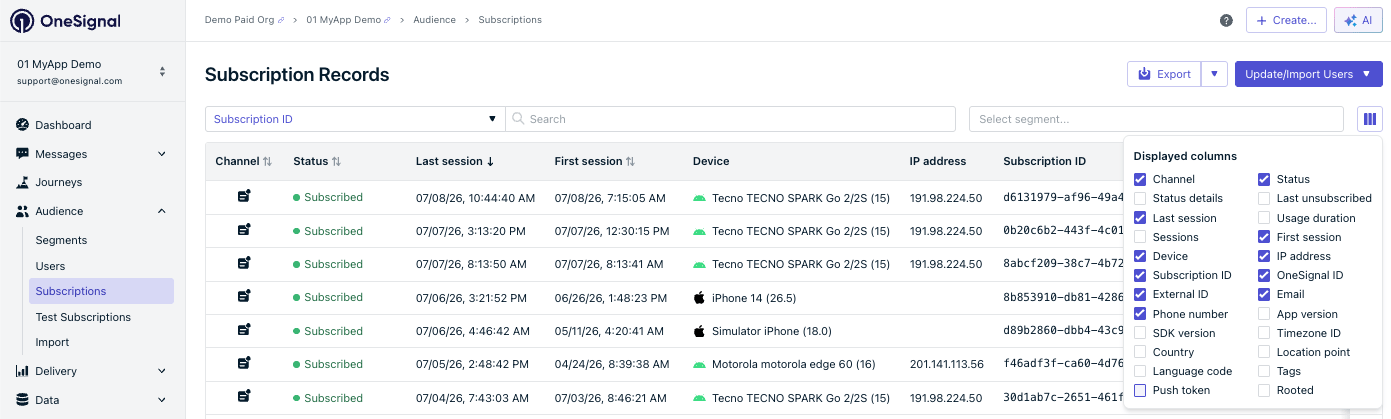Image resolution: width=1391 pixels, height=419 pixels.
Task: Sort by Status column arrows
Action: click(x=336, y=161)
